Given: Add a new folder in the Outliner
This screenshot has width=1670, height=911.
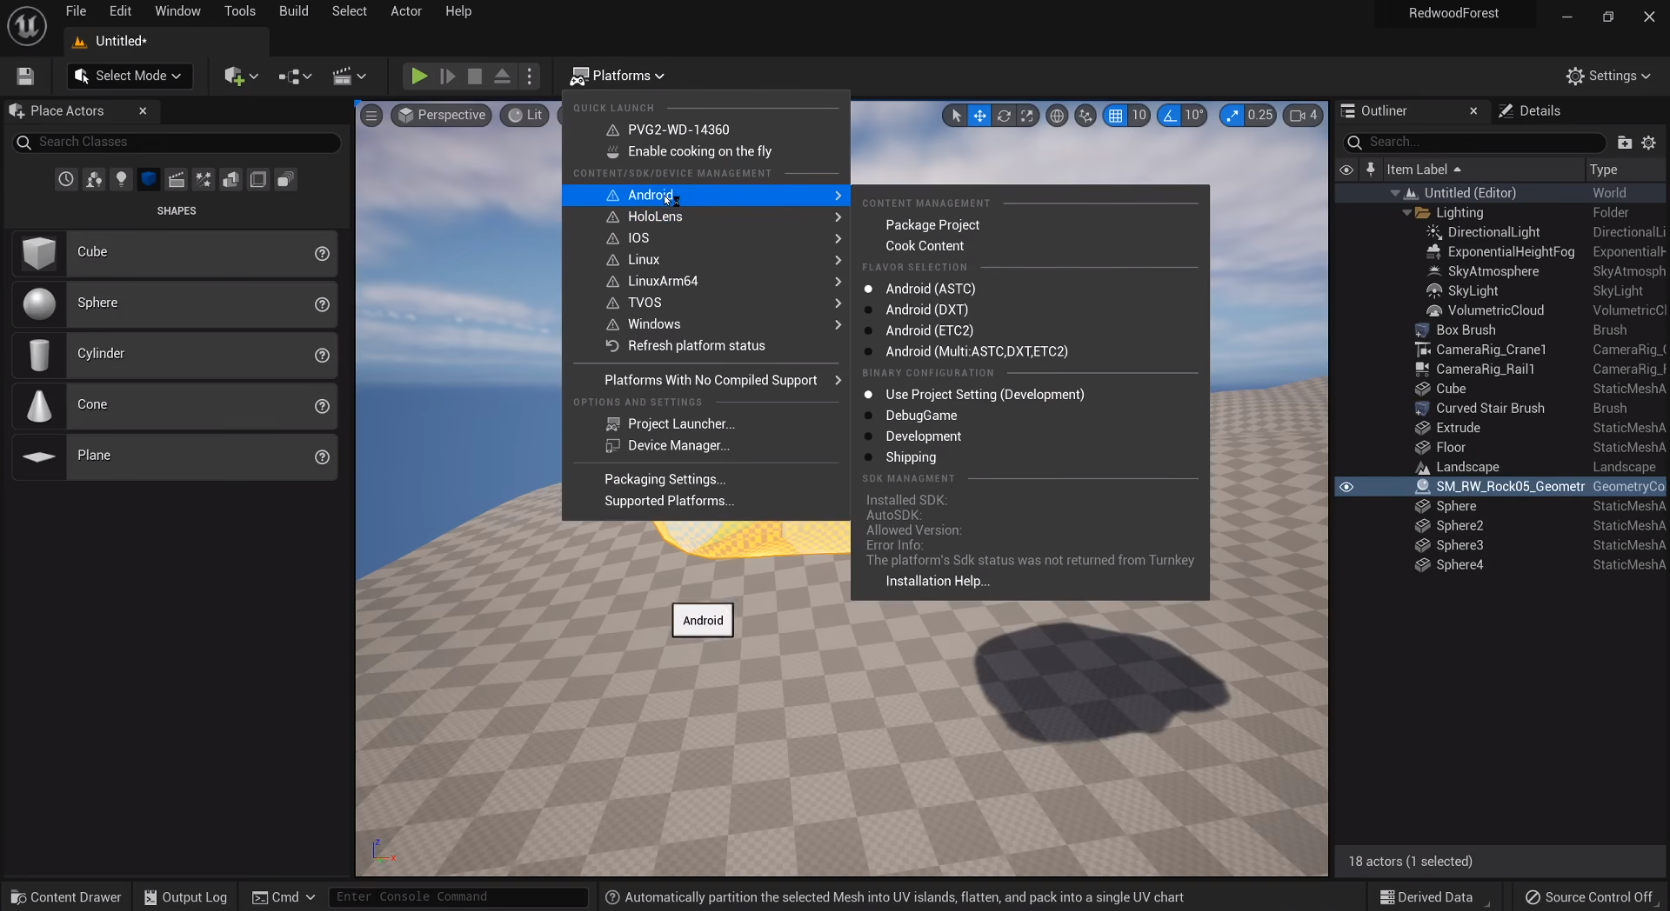Looking at the screenshot, I should [1624, 143].
